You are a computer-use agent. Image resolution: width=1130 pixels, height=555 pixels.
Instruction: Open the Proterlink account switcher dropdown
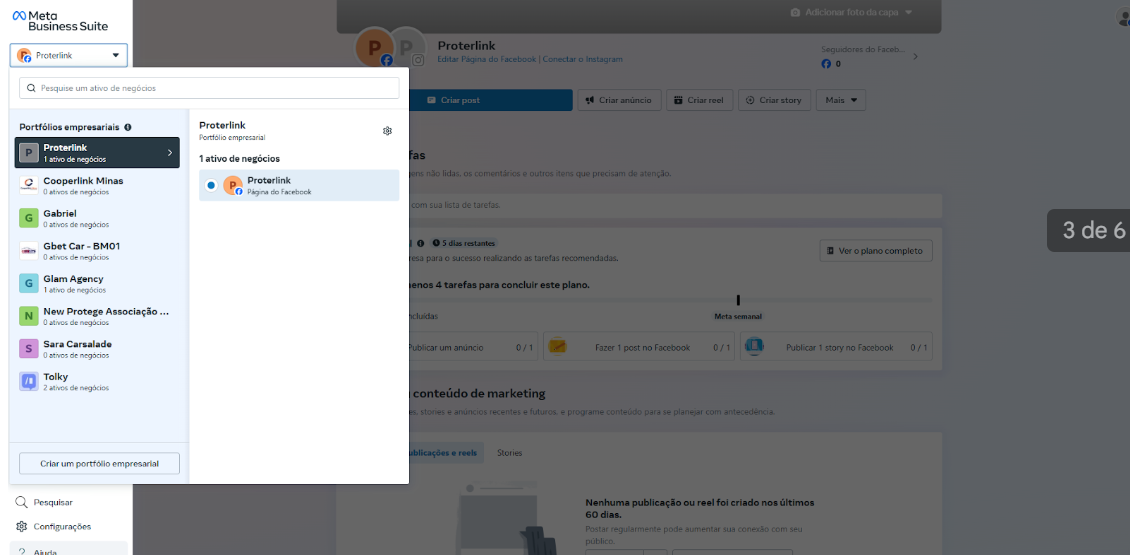coord(68,56)
